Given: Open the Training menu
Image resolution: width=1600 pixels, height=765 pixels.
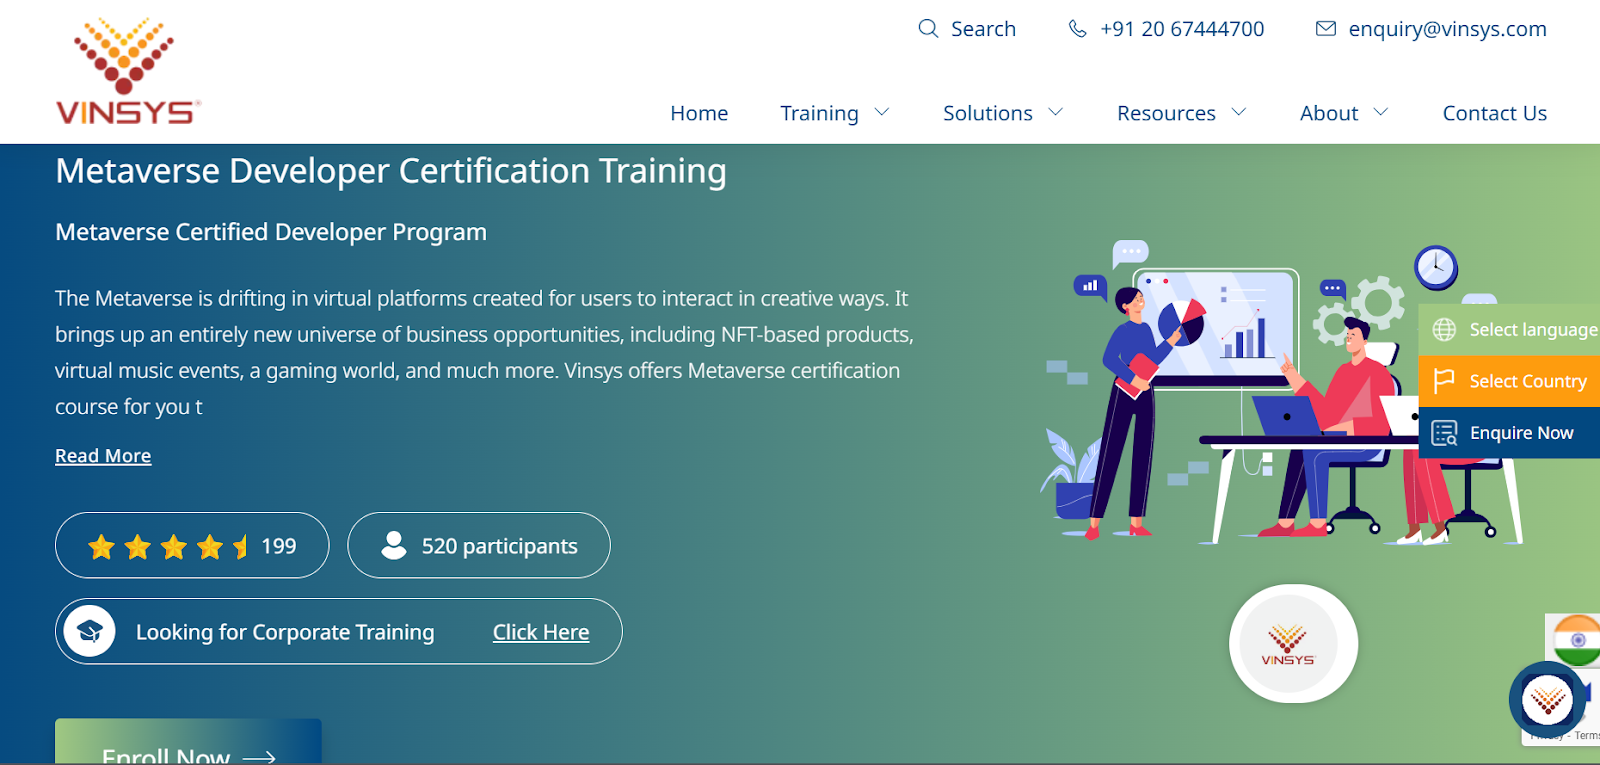Looking at the screenshot, I should tap(819, 114).
